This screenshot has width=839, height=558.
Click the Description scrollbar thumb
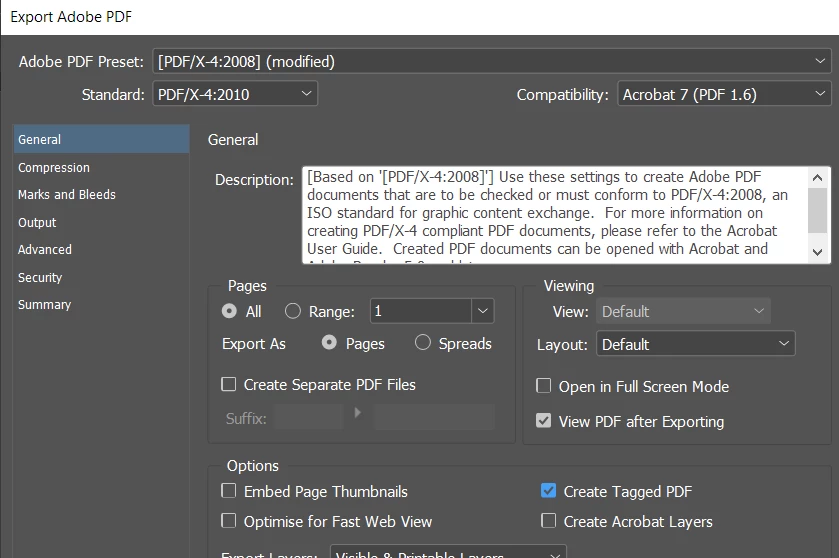[x=818, y=210]
